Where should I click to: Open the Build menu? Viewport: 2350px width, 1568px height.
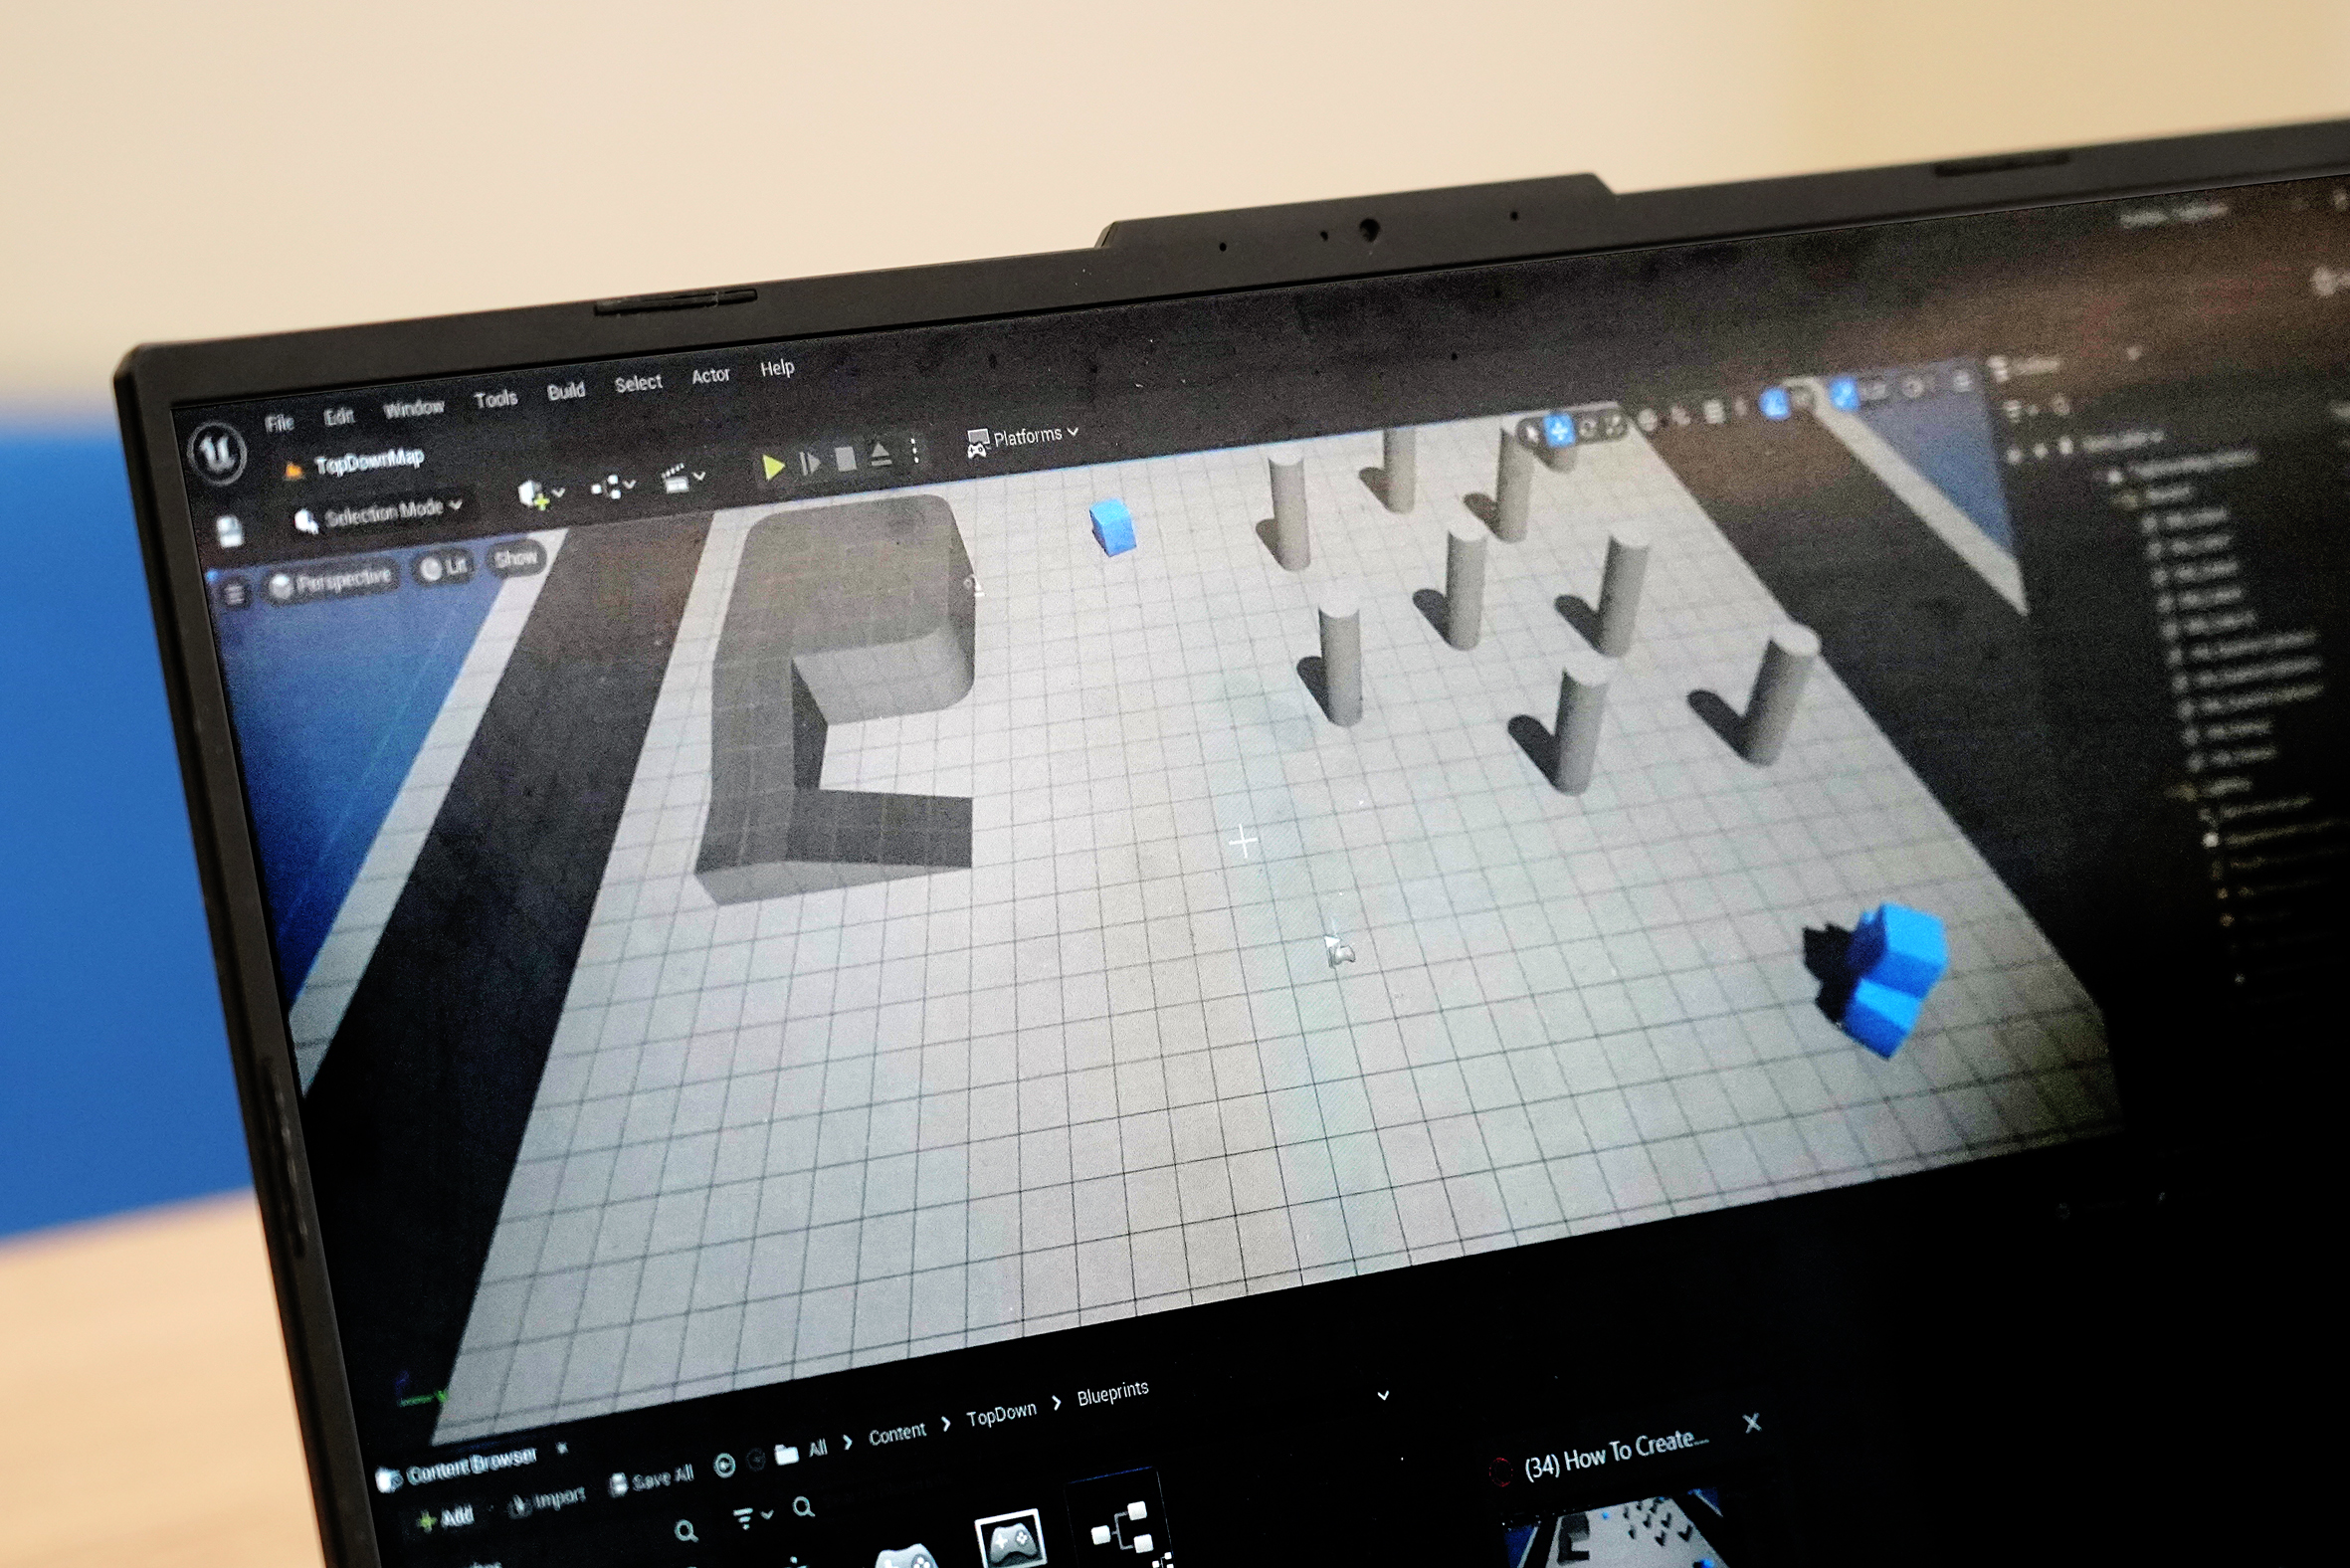[565, 391]
